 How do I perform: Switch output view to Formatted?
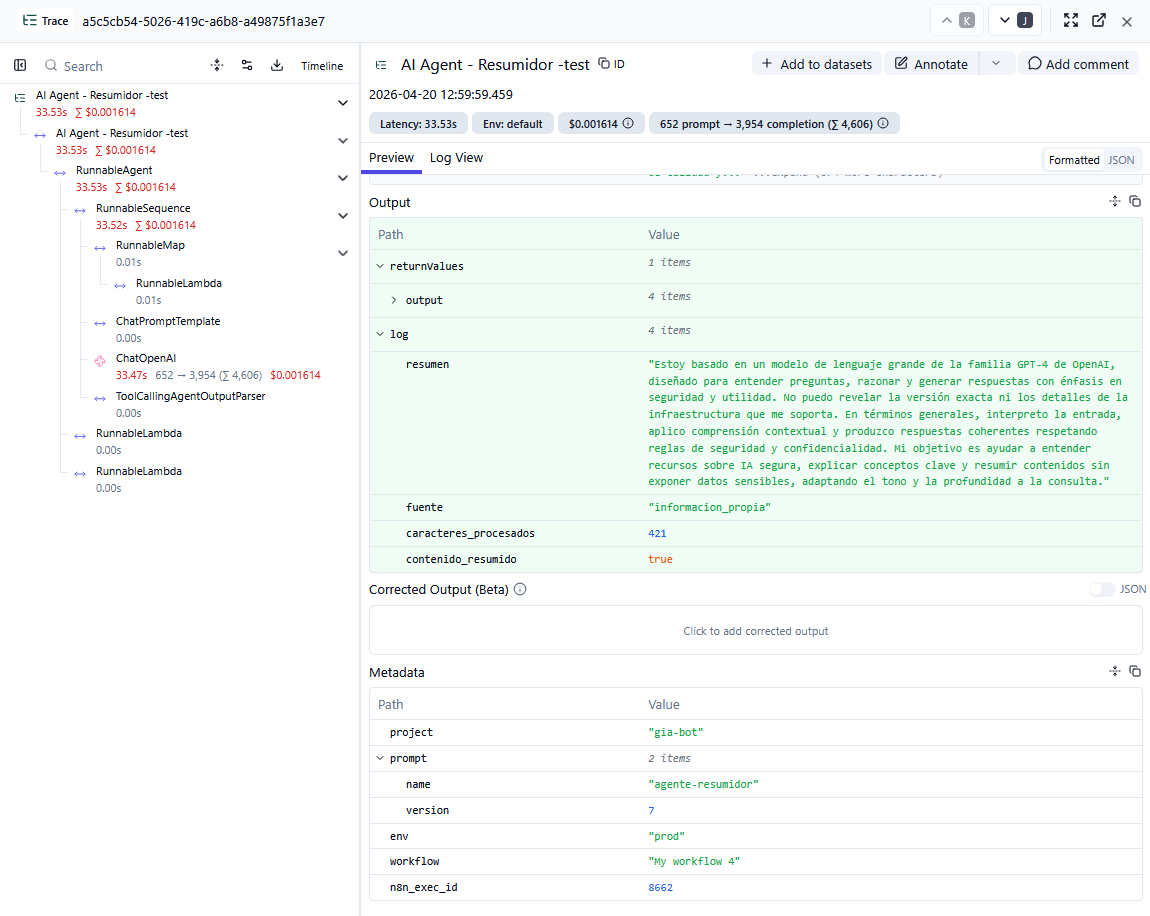pyautogui.click(x=1074, y=160)
